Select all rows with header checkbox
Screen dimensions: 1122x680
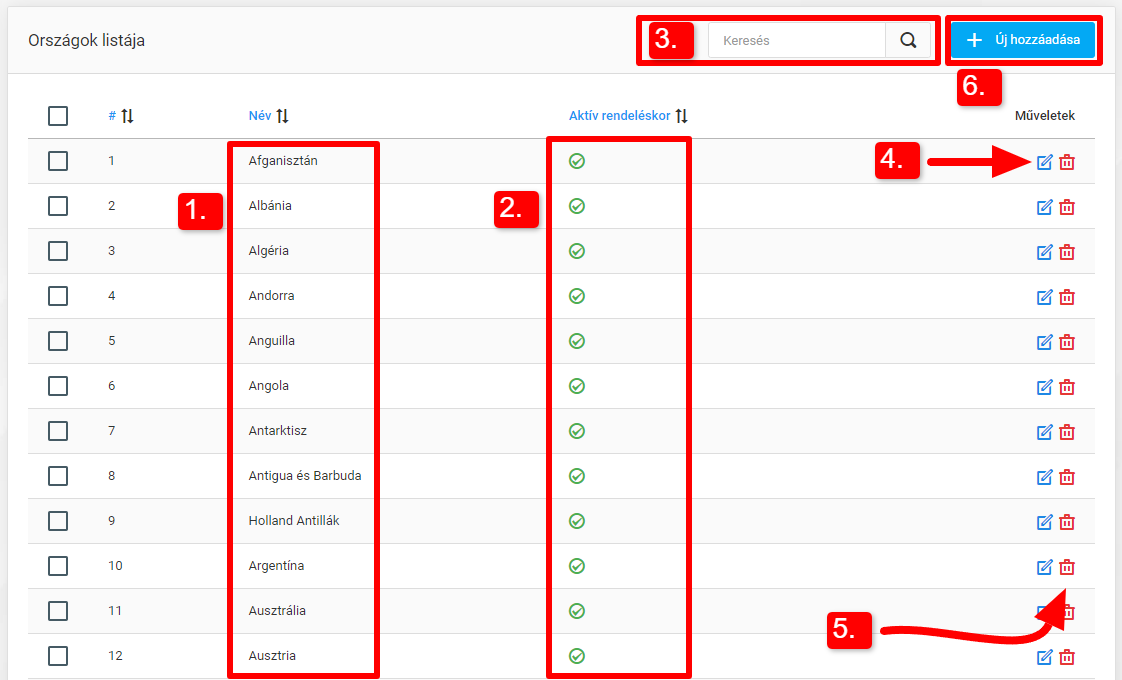tap(58, 116)
